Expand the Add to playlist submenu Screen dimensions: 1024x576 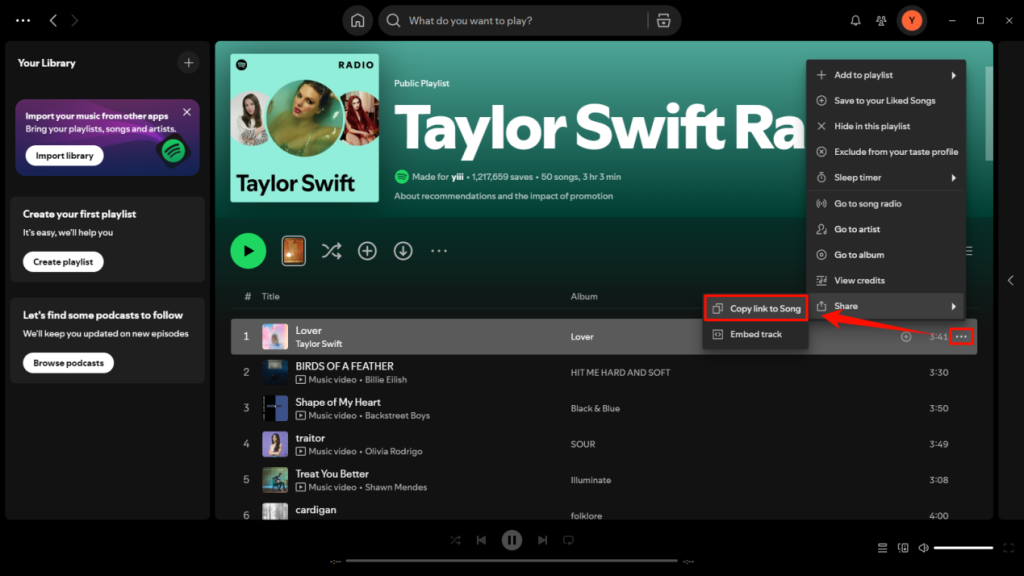886,75
